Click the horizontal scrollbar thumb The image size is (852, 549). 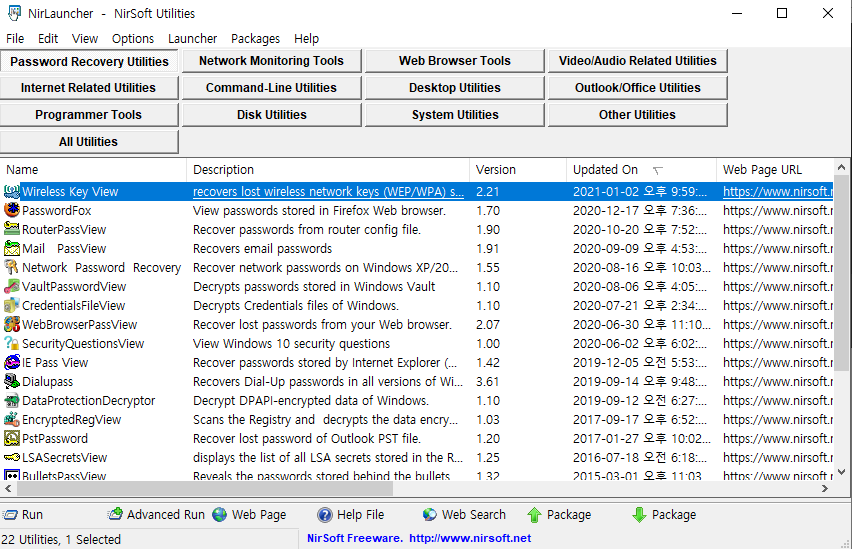(x=205, y=489)
